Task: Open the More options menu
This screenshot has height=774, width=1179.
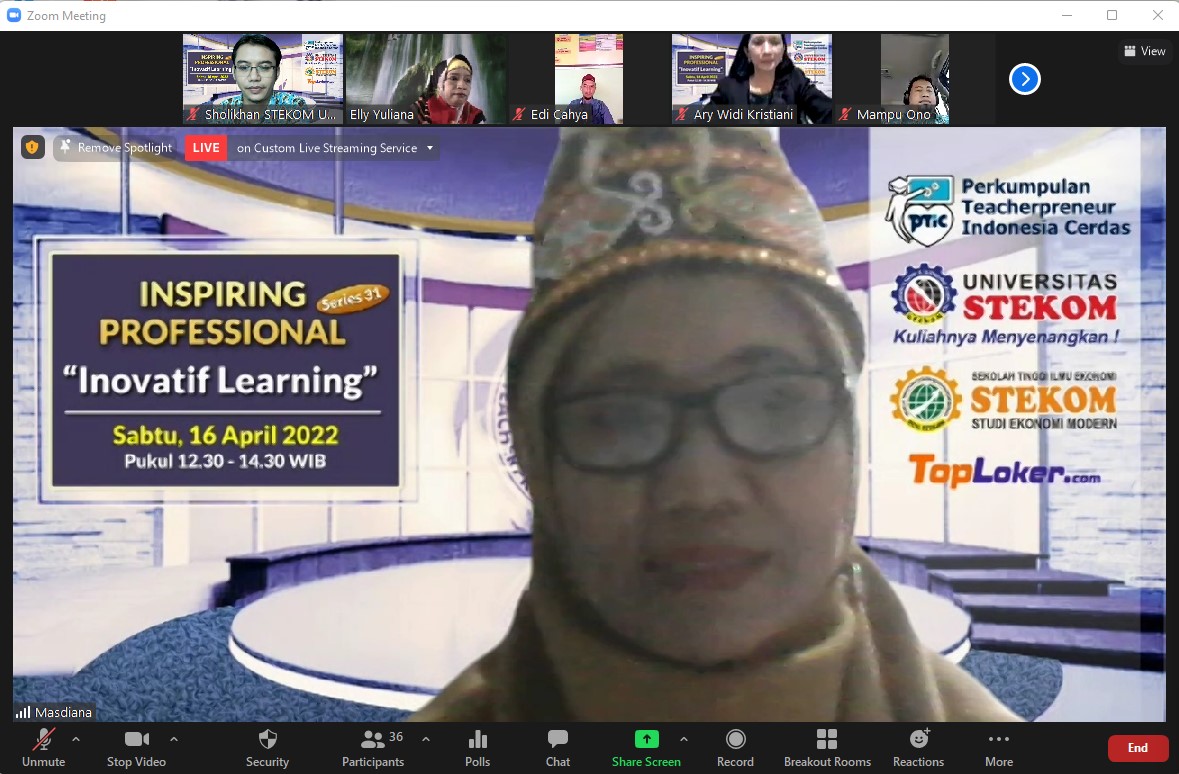Action: [x=999, y=748]
